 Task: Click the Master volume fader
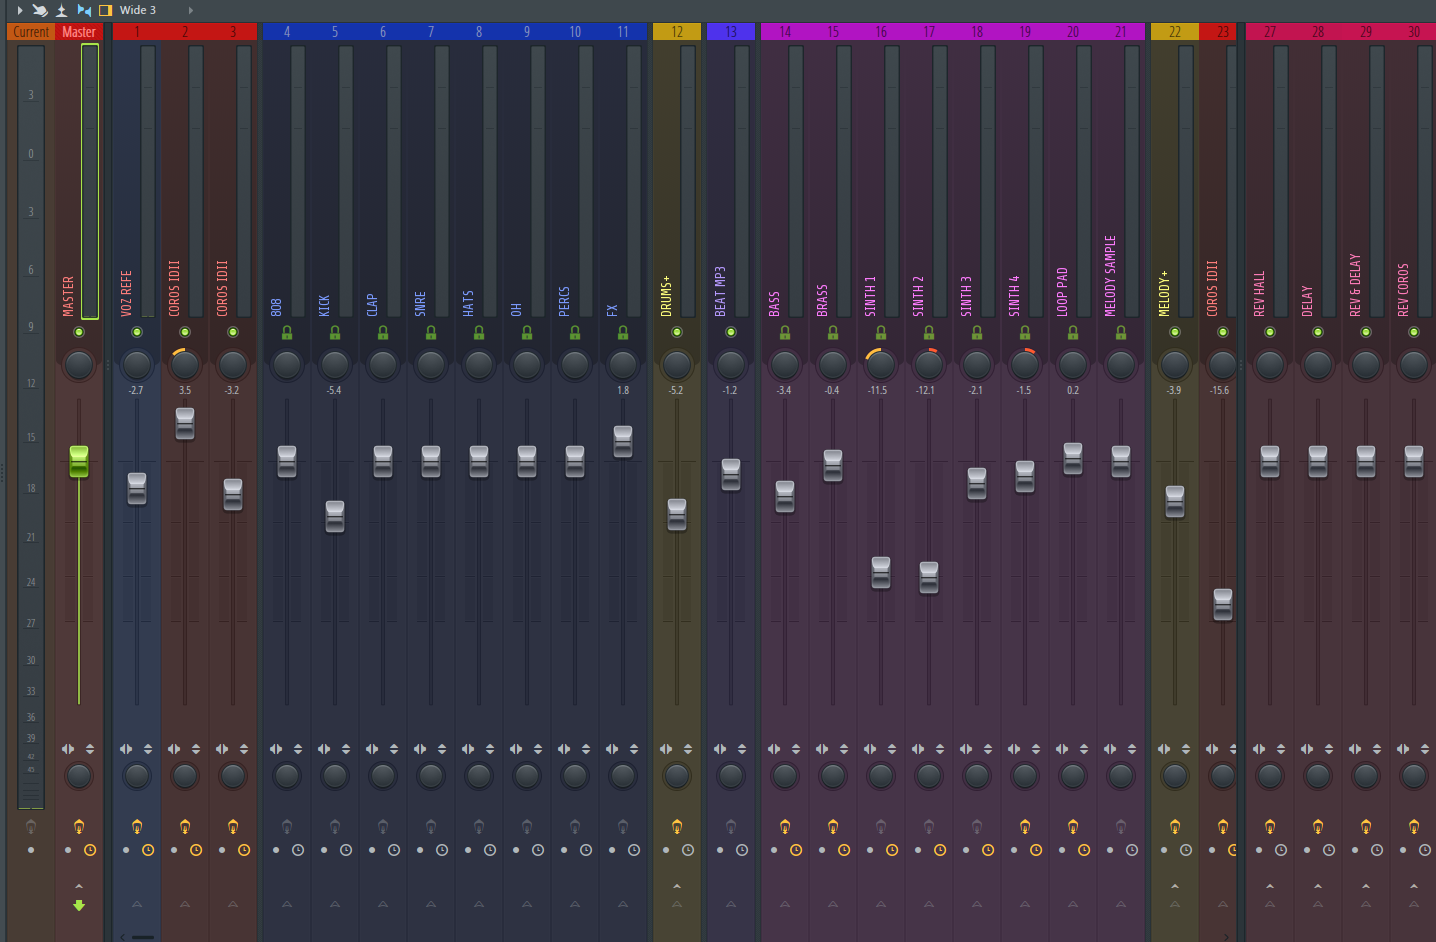pyautogui.click(x=79, y=461)
